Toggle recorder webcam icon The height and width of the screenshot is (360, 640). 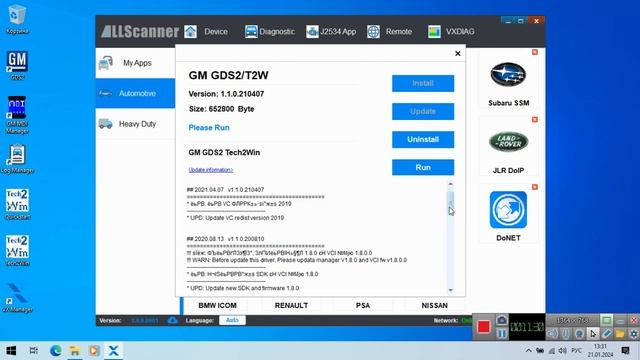[579, 333]
